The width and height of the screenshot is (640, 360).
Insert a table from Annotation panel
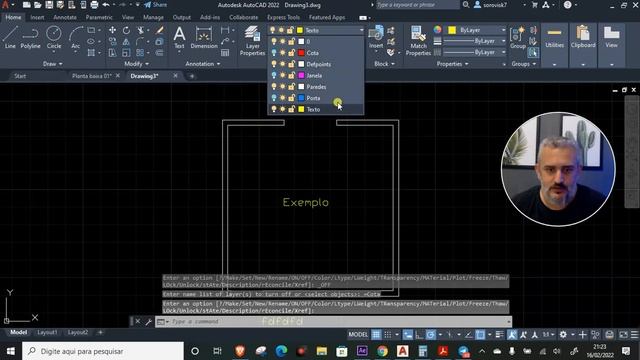[x=225, y=53]
